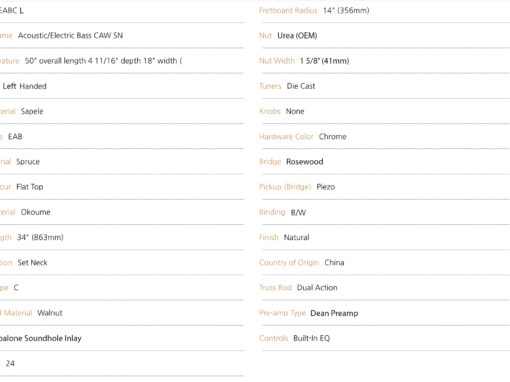Click the Country of Origin value China
This screenshot has height=382, width=510.
tap(334, 263)
